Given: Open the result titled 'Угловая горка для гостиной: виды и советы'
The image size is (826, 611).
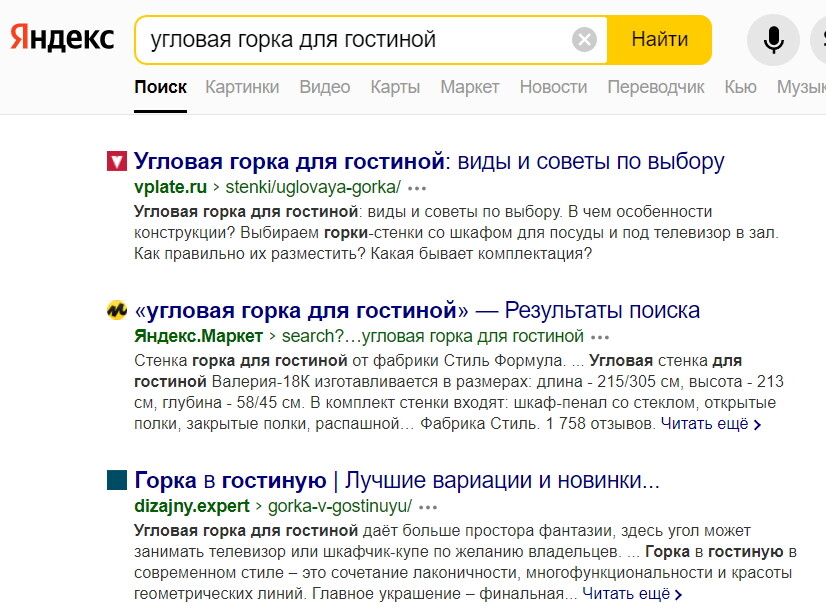Looking at the screenshot, I should (429, 161).
